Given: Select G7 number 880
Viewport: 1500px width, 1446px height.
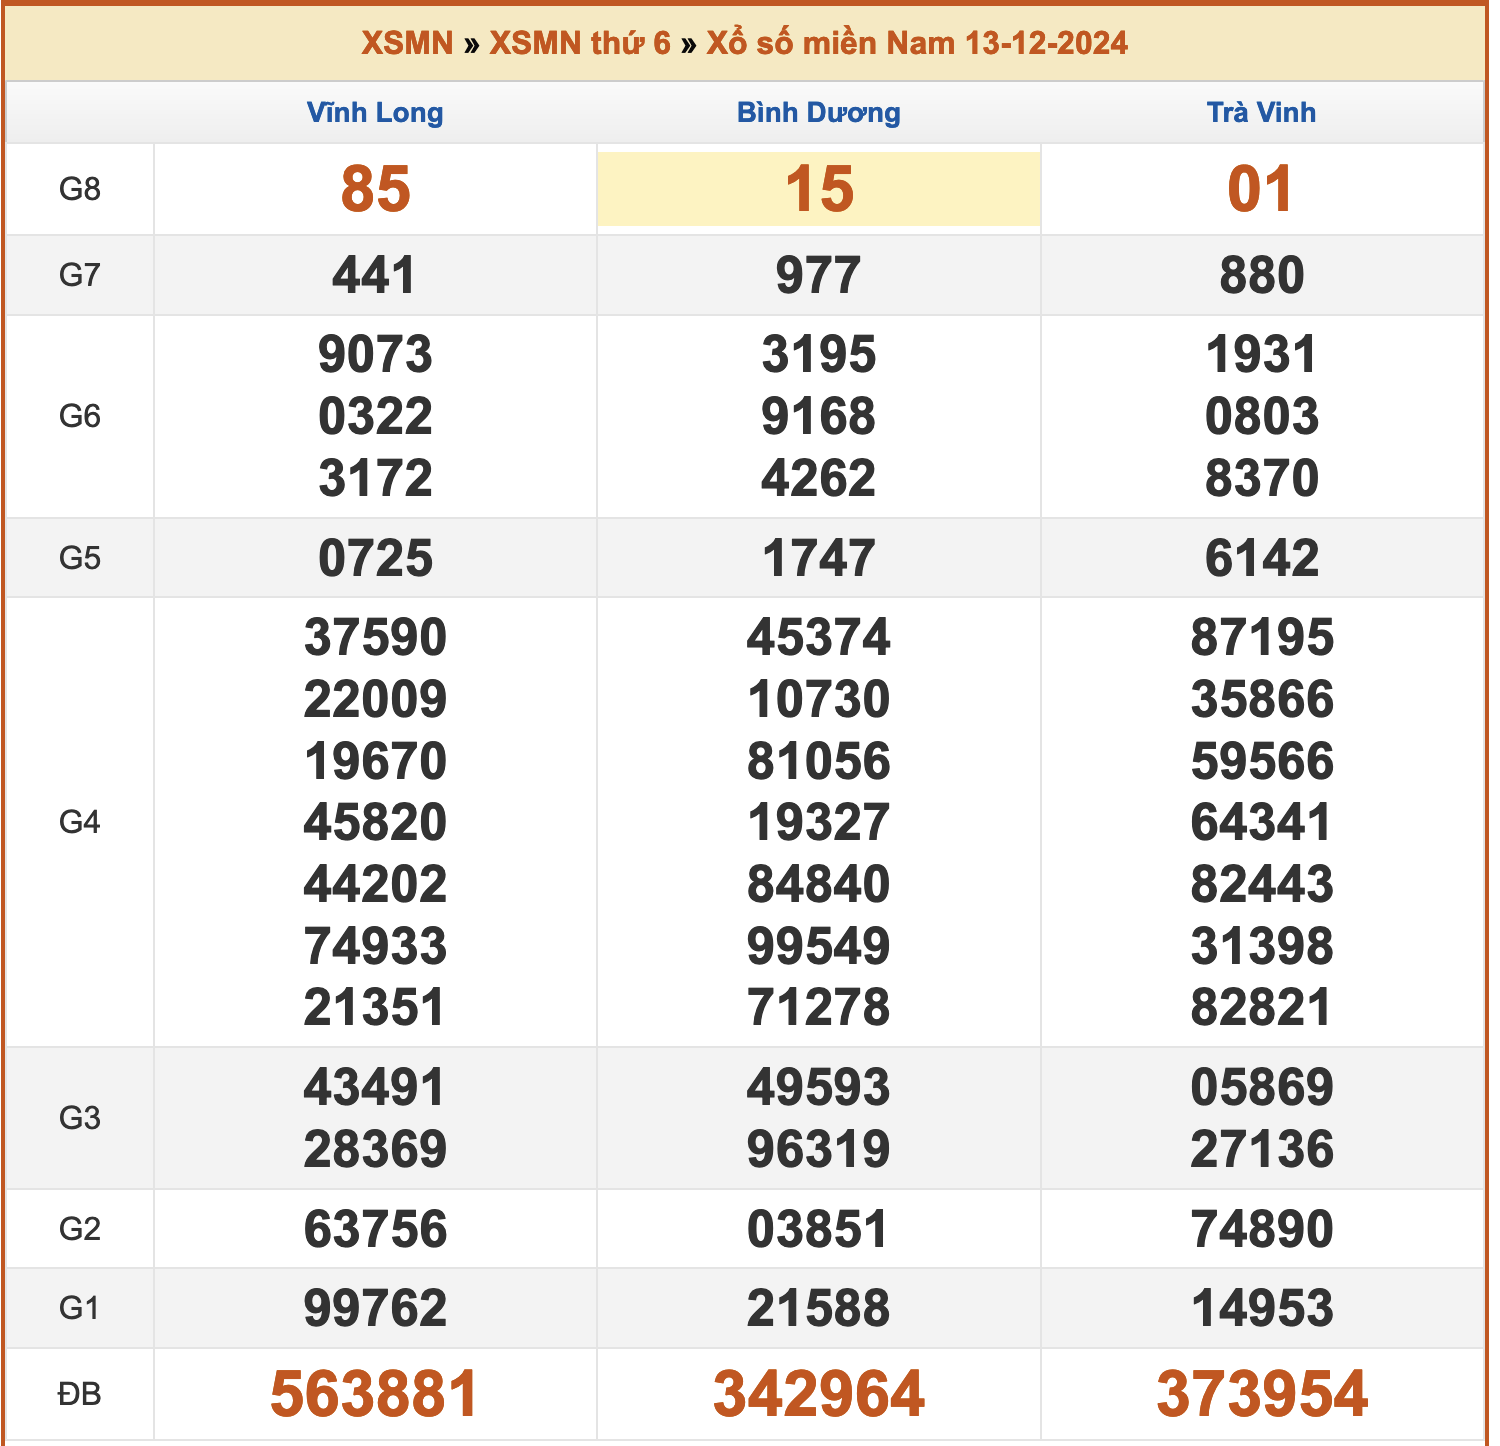Looking at the screenshot, I should [x=1262, y=275].
